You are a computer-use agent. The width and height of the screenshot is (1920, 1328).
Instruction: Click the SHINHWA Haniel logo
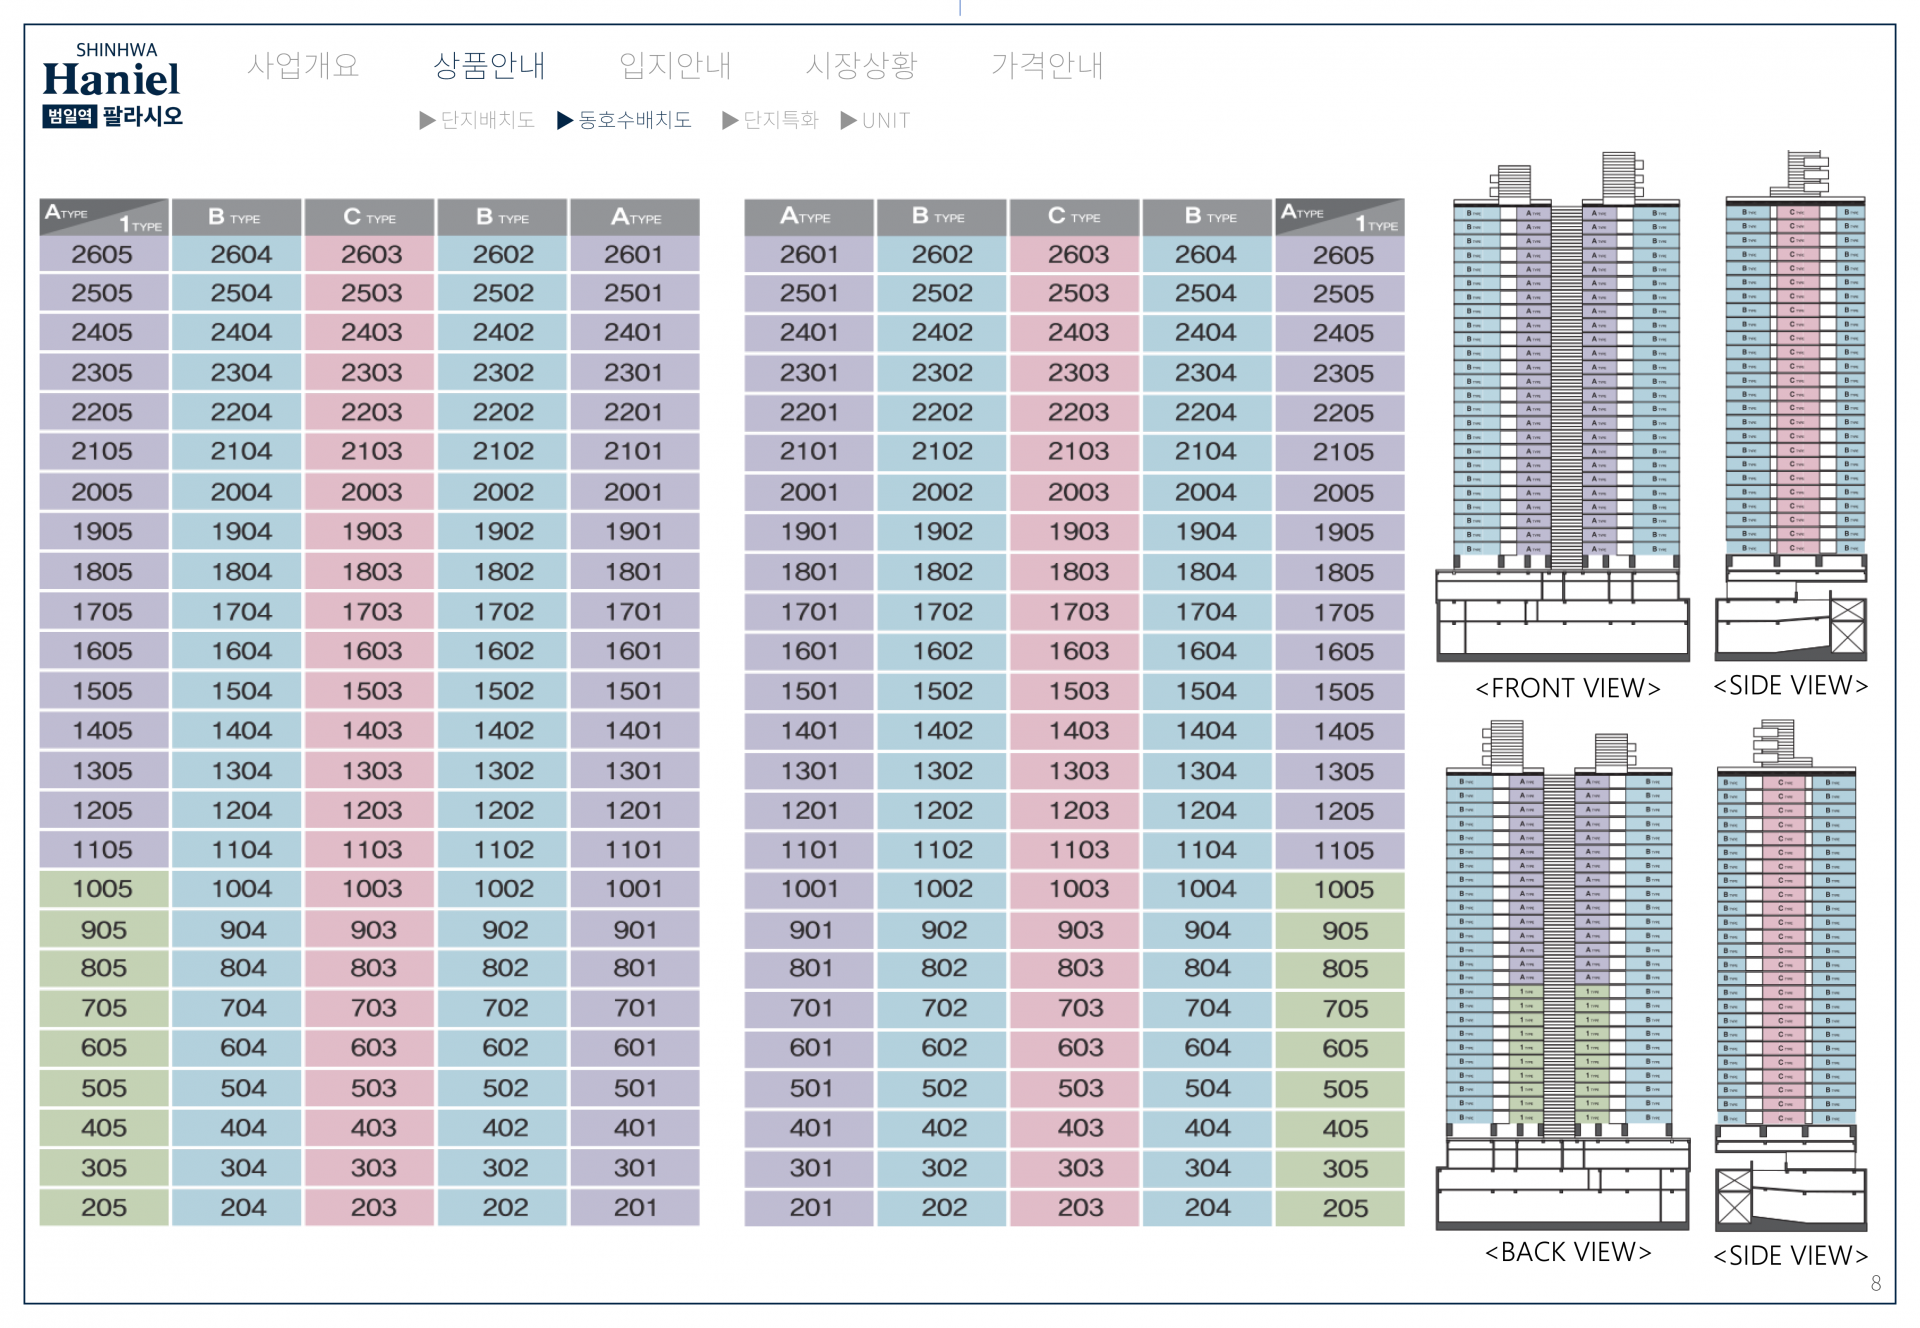pyautogui.click(x=112, y=85)
